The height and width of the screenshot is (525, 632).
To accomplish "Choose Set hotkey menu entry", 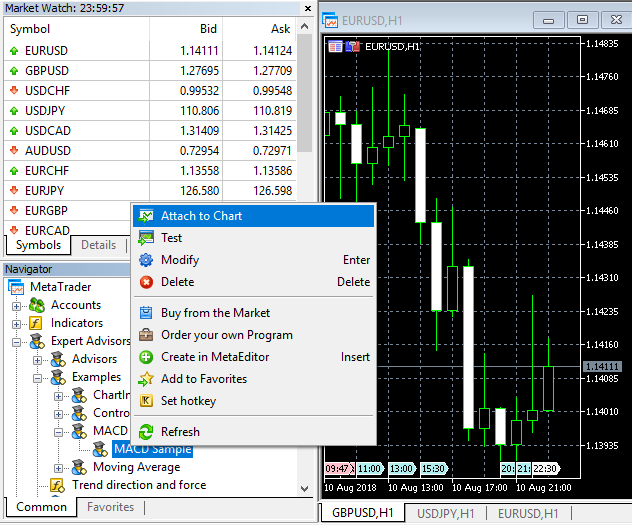I will [x=254, y=401].
